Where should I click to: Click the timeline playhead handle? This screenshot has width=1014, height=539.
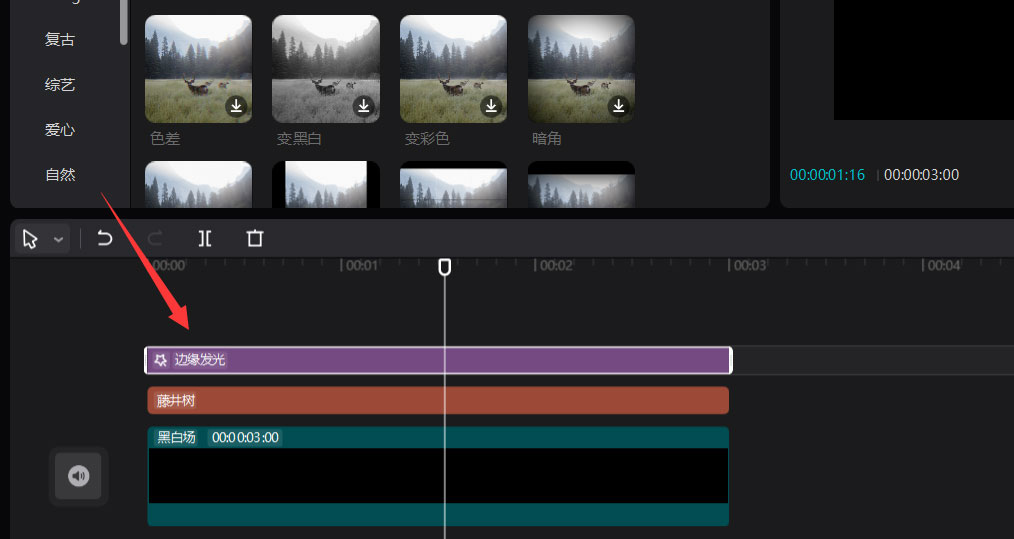tap(445, 267)
